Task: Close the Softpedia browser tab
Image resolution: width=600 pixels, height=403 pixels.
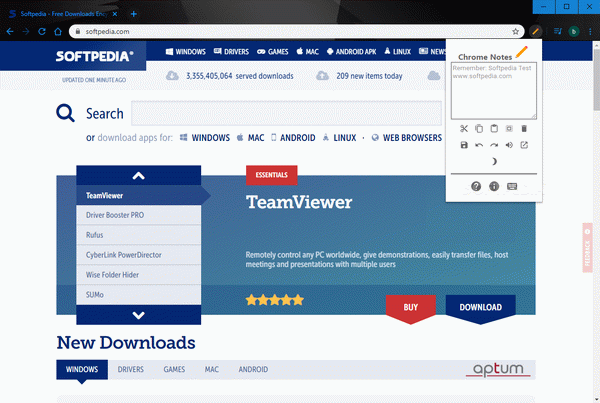Action: [115, 14]
